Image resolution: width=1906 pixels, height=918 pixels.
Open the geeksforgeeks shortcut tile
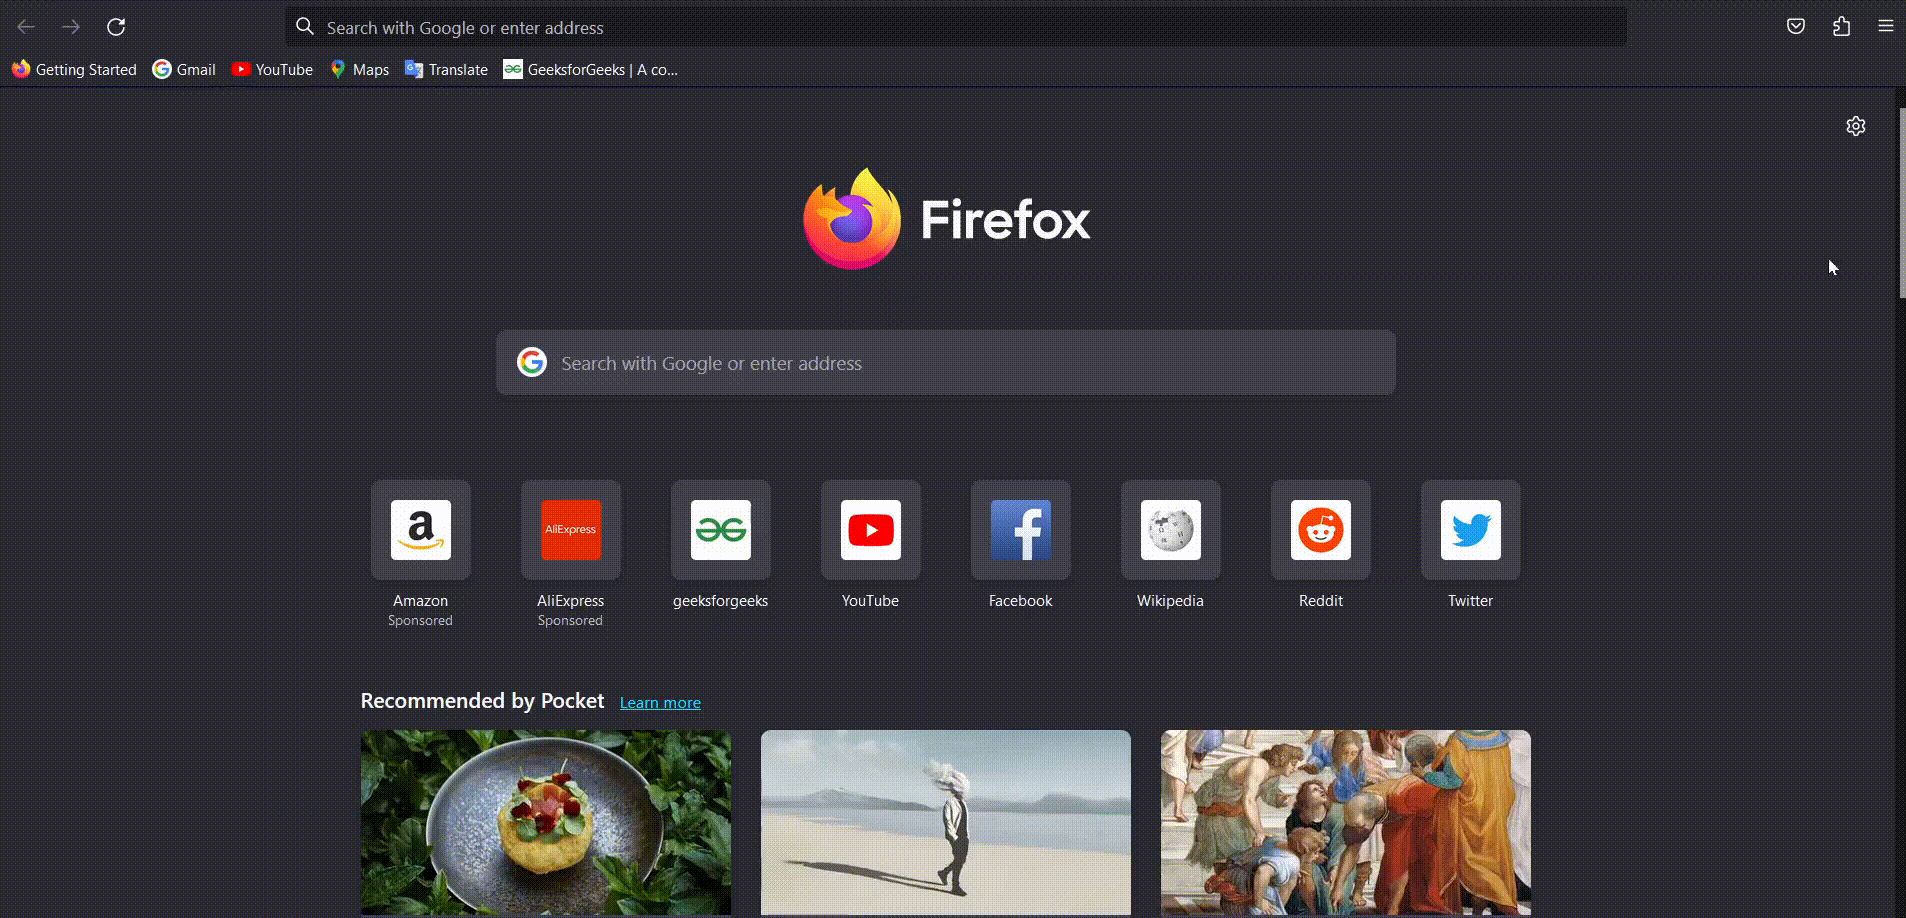click(x=721, y=530)
